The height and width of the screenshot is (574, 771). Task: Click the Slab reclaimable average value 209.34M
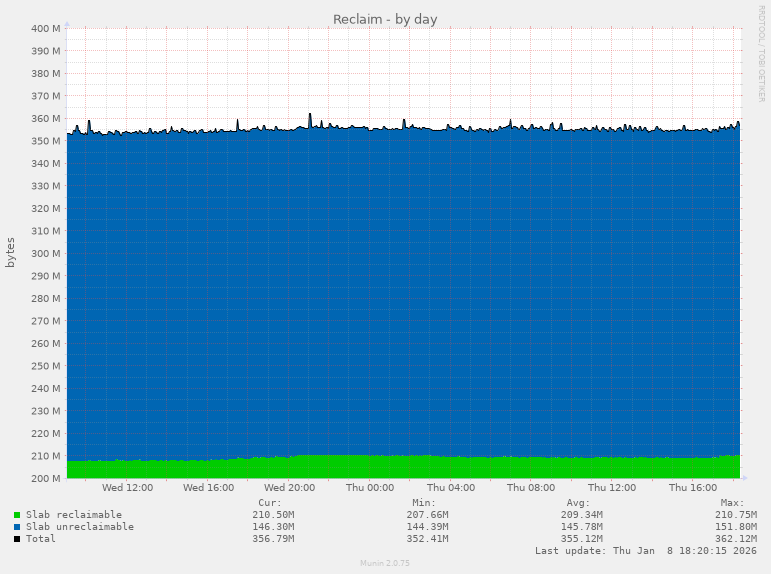[582, 515]
